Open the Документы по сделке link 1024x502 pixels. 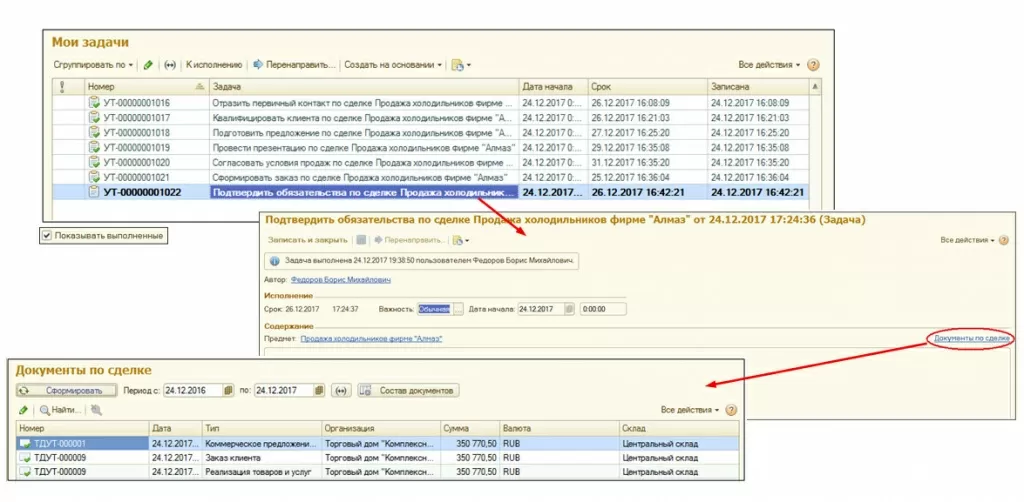pyautogui.click(x=971, y=339)
